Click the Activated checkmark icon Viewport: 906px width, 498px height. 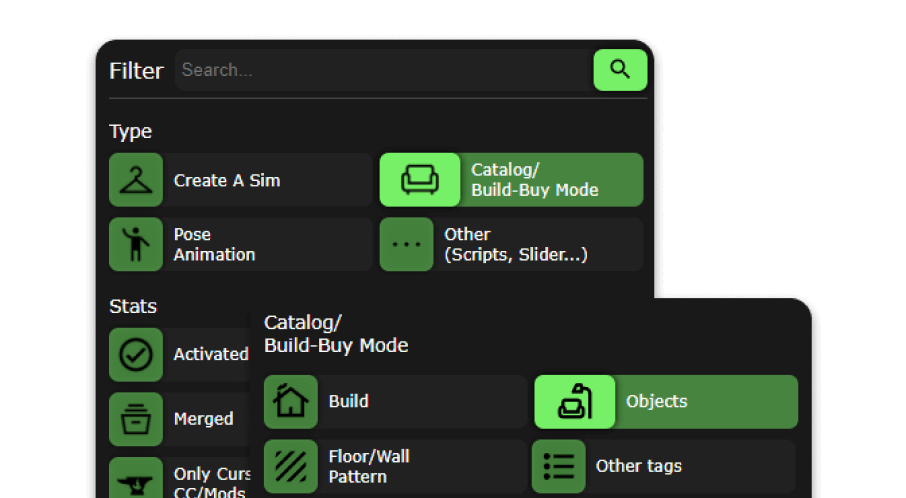click(x=136, y=355)
